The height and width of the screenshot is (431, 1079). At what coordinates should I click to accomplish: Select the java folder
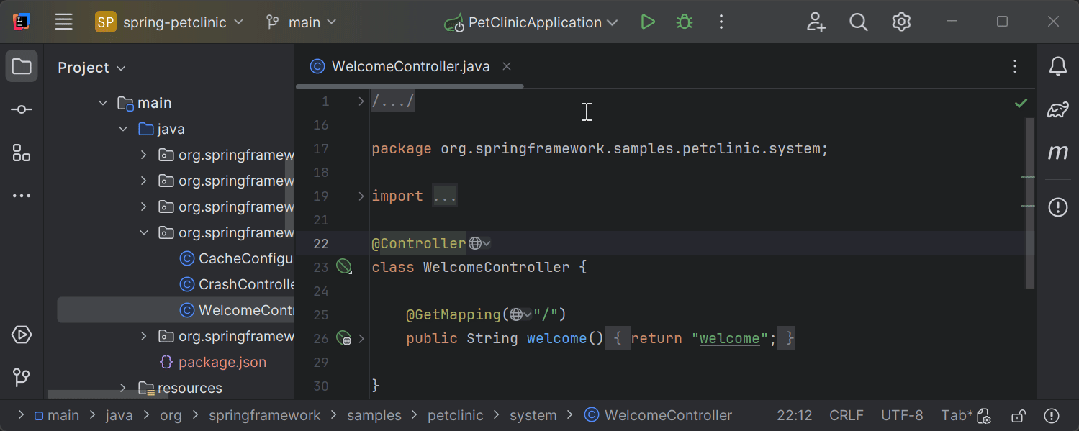point(161,129)
